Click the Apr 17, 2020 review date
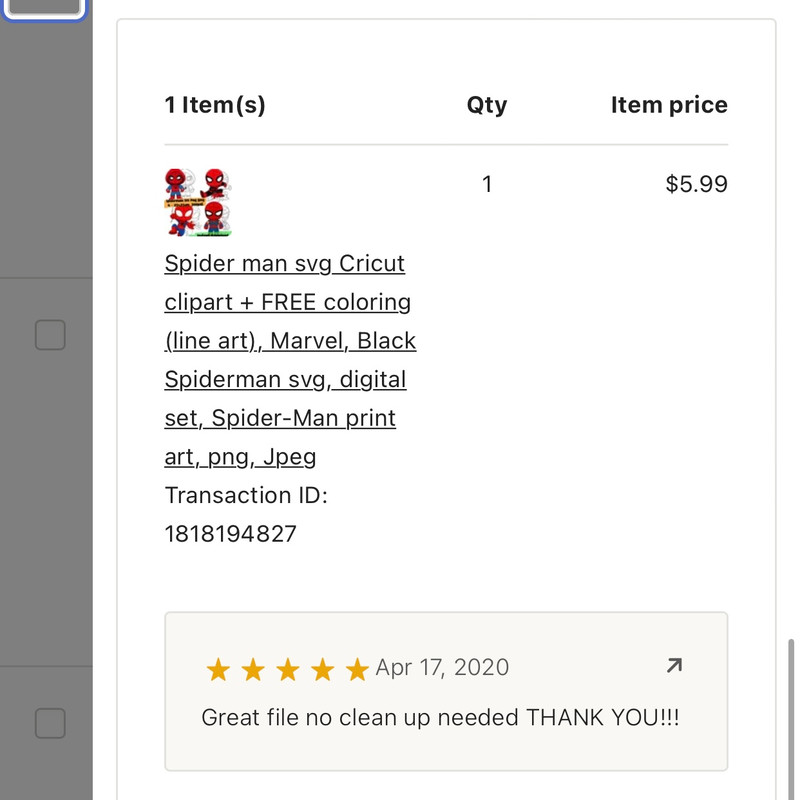 point(442,667)
